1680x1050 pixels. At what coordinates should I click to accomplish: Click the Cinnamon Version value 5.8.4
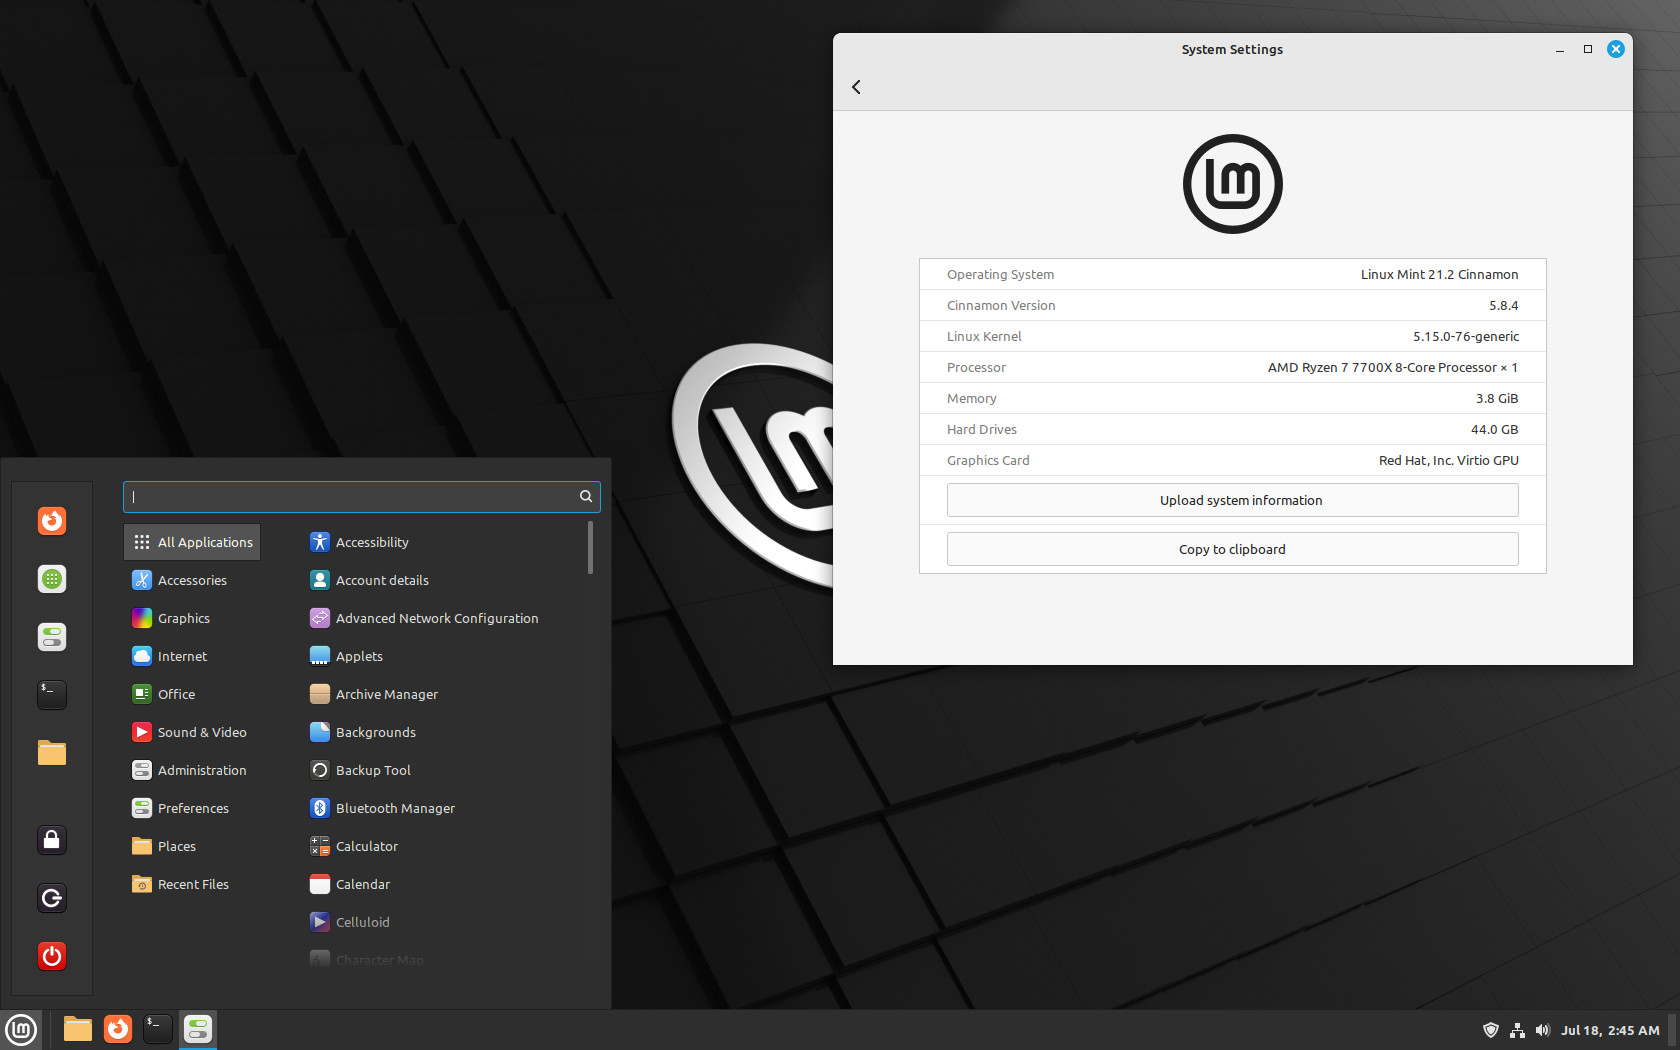pos(1503,305)
